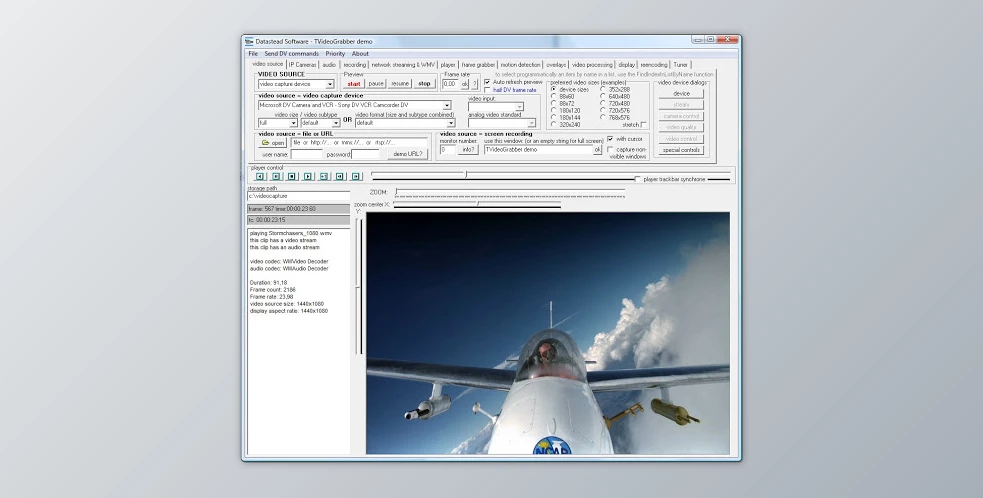Click the TVideoGrabber title bar icon
This screenshot has width=983, height=498.
click(x=249, y=41)
